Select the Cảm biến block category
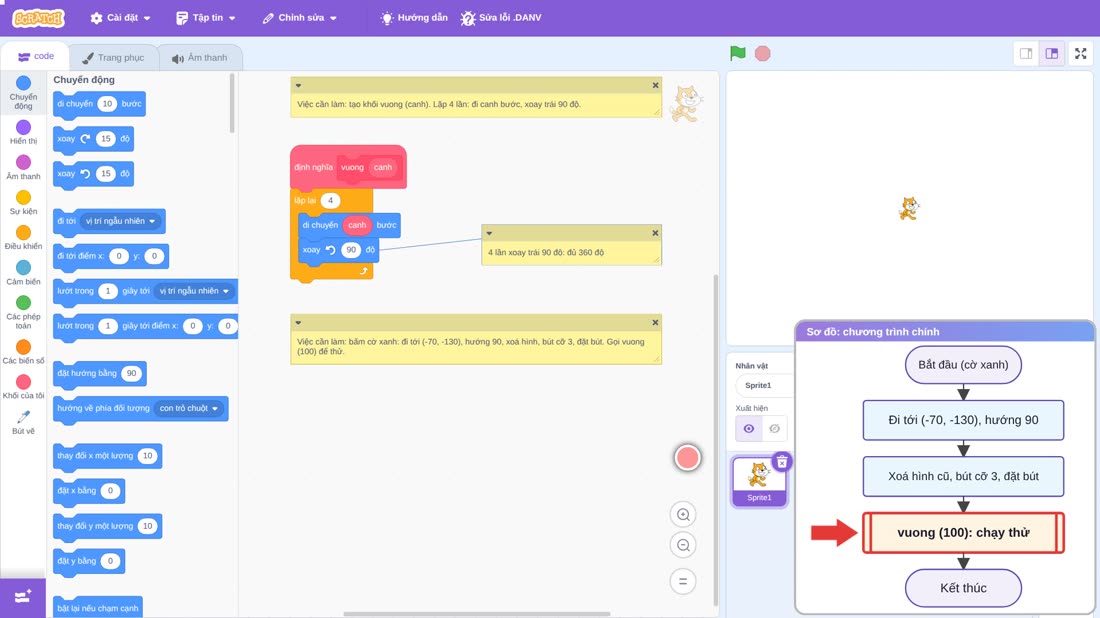Viewport: 1100px width, 618px height. (x=23, y=273)
